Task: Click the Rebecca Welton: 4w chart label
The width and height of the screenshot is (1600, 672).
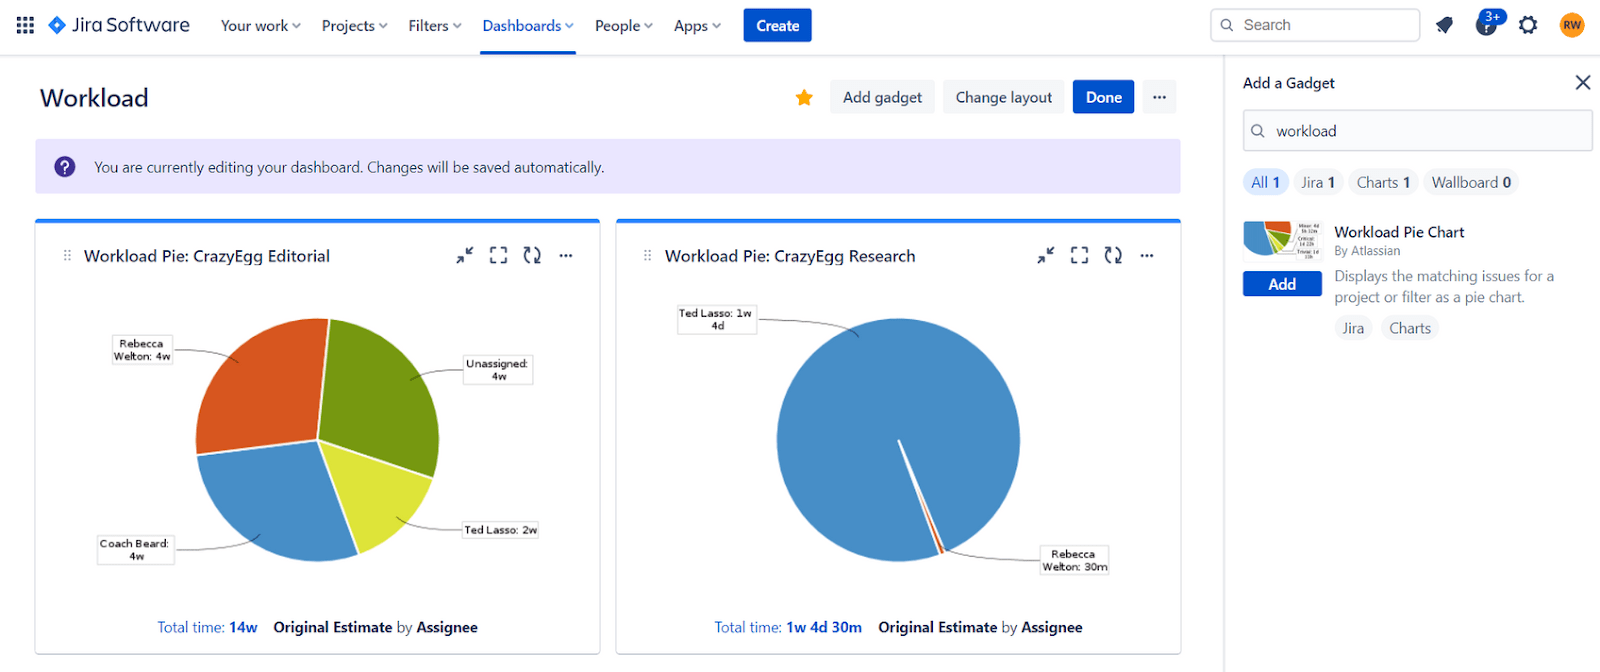Action: click(141, 349)
